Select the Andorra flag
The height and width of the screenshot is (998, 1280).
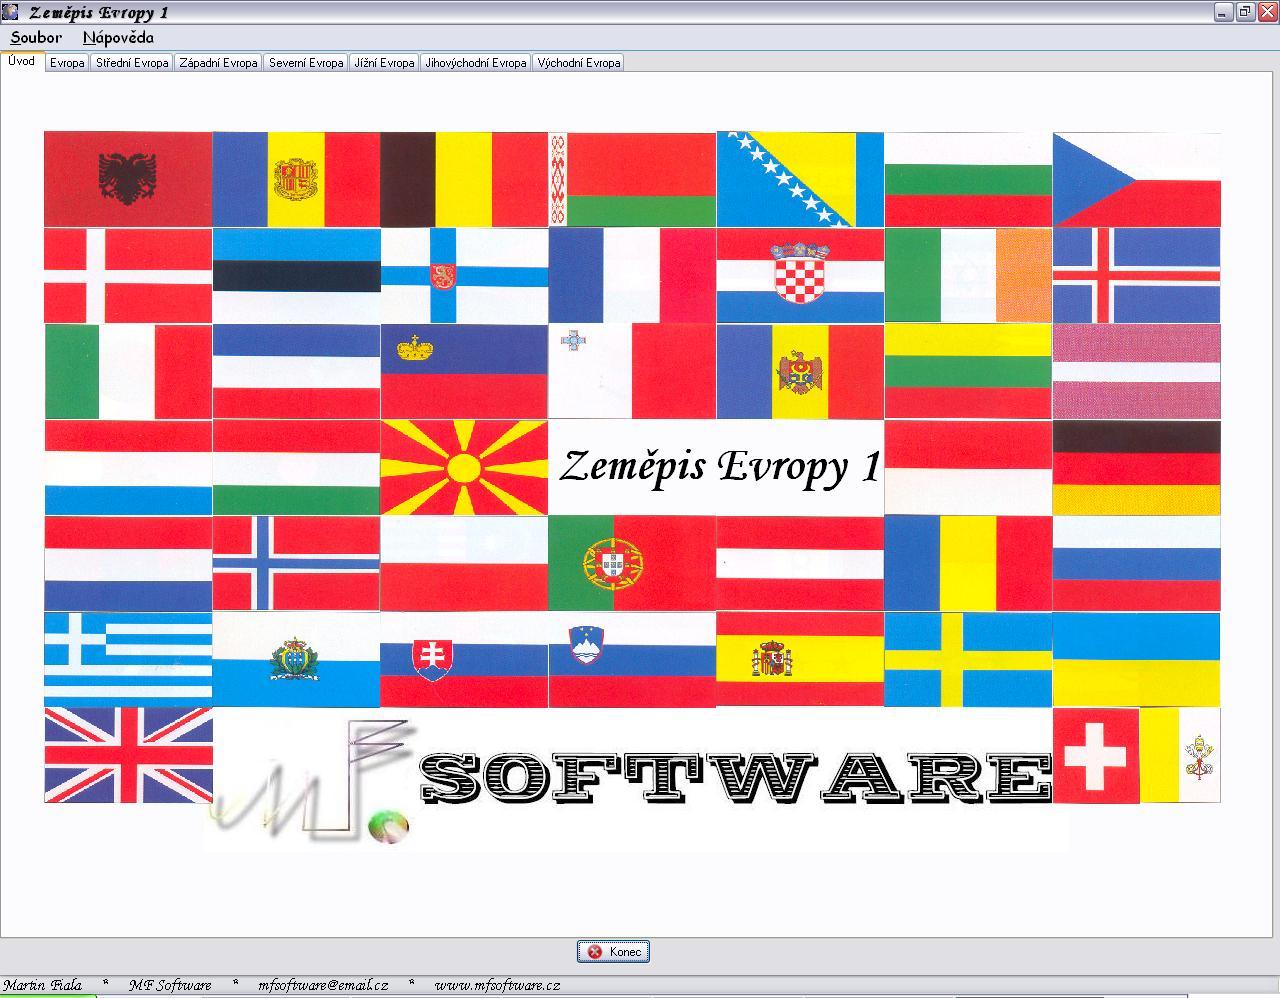coord(296,180)
